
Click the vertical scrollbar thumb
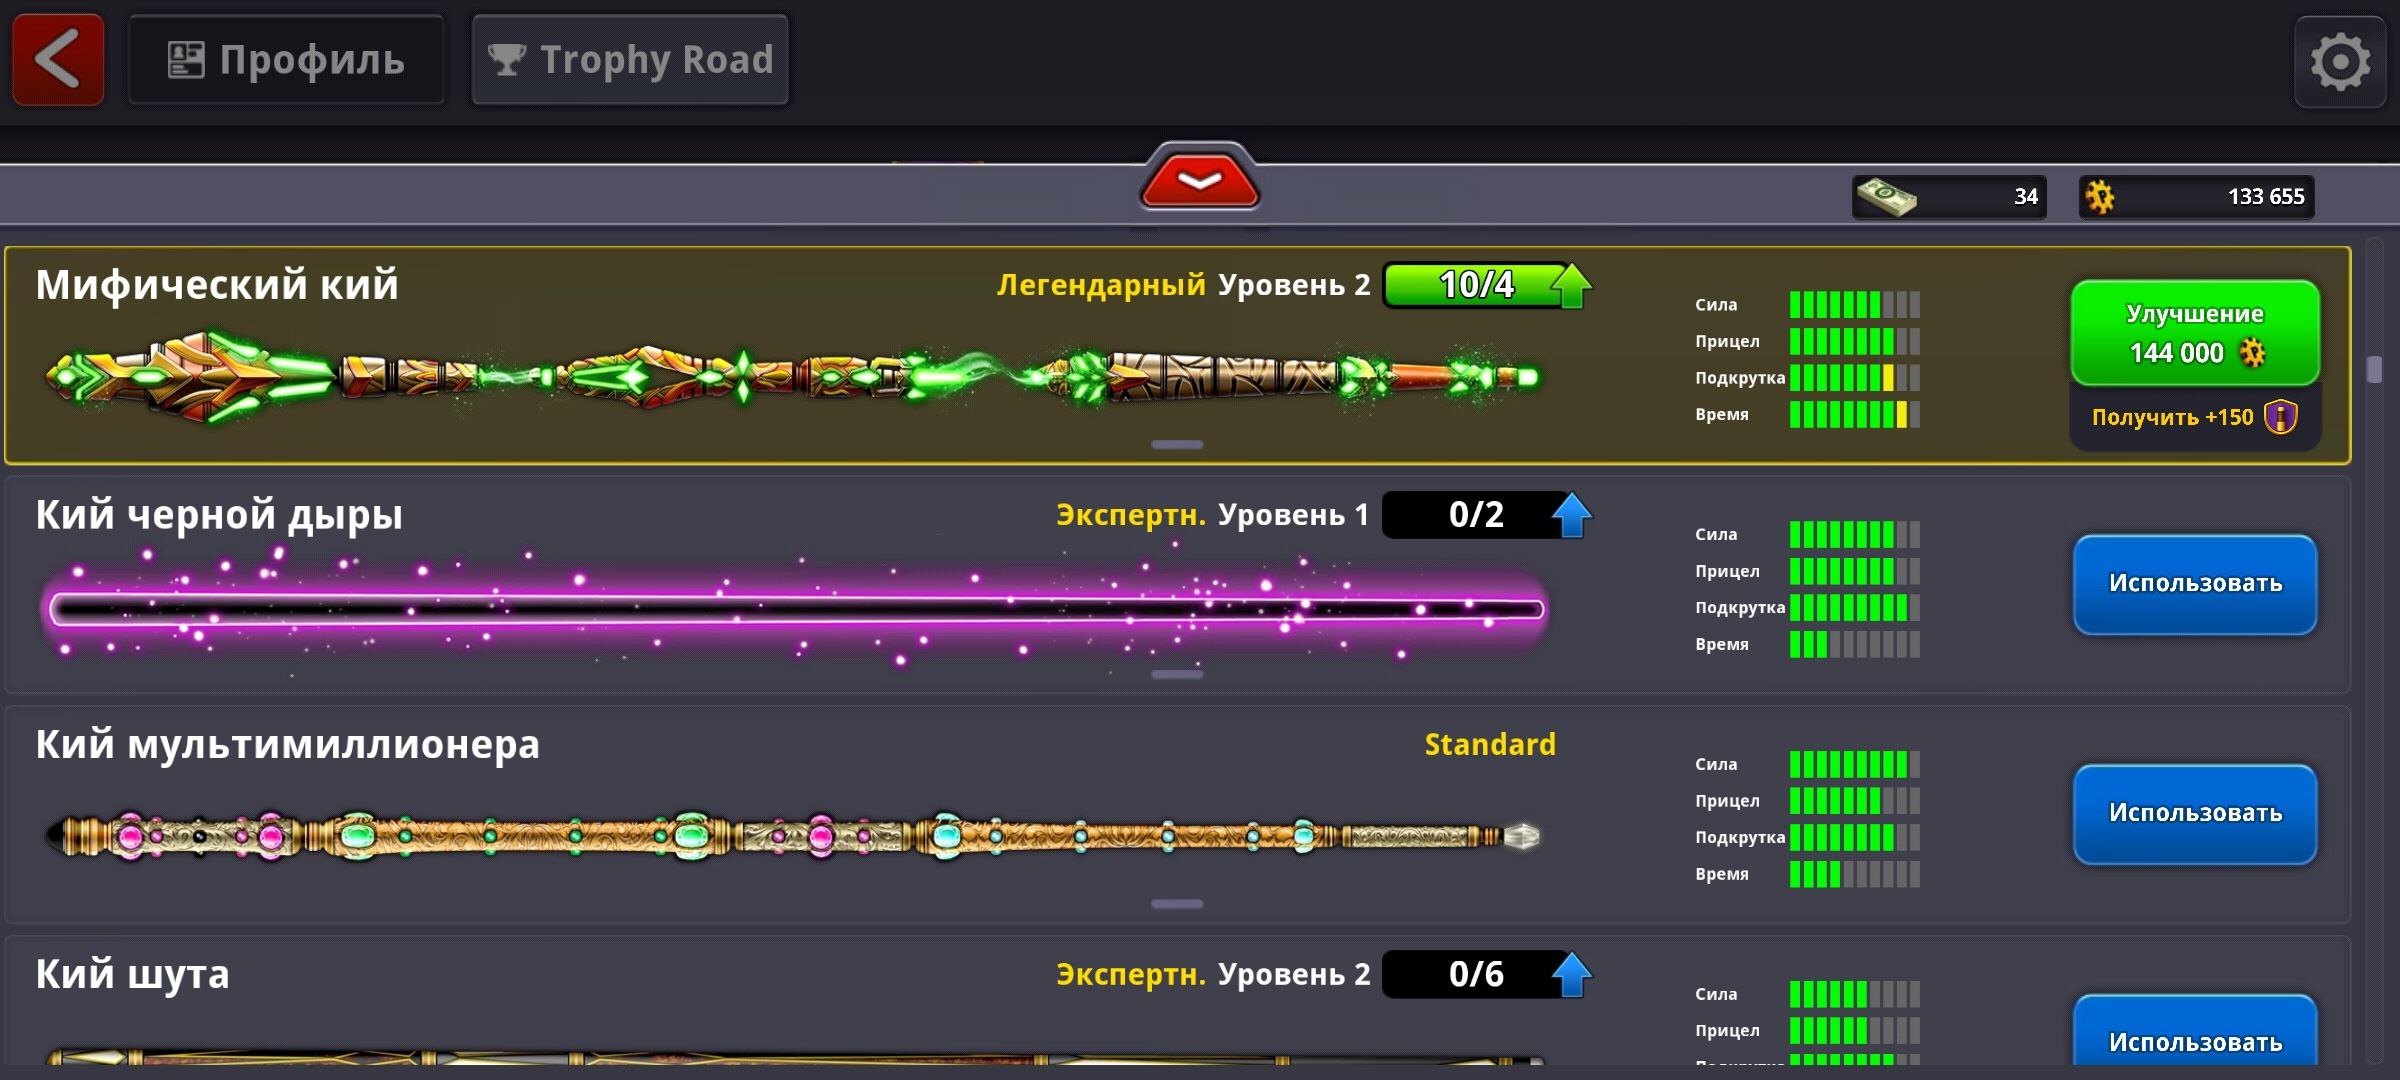pos(2375,369)
